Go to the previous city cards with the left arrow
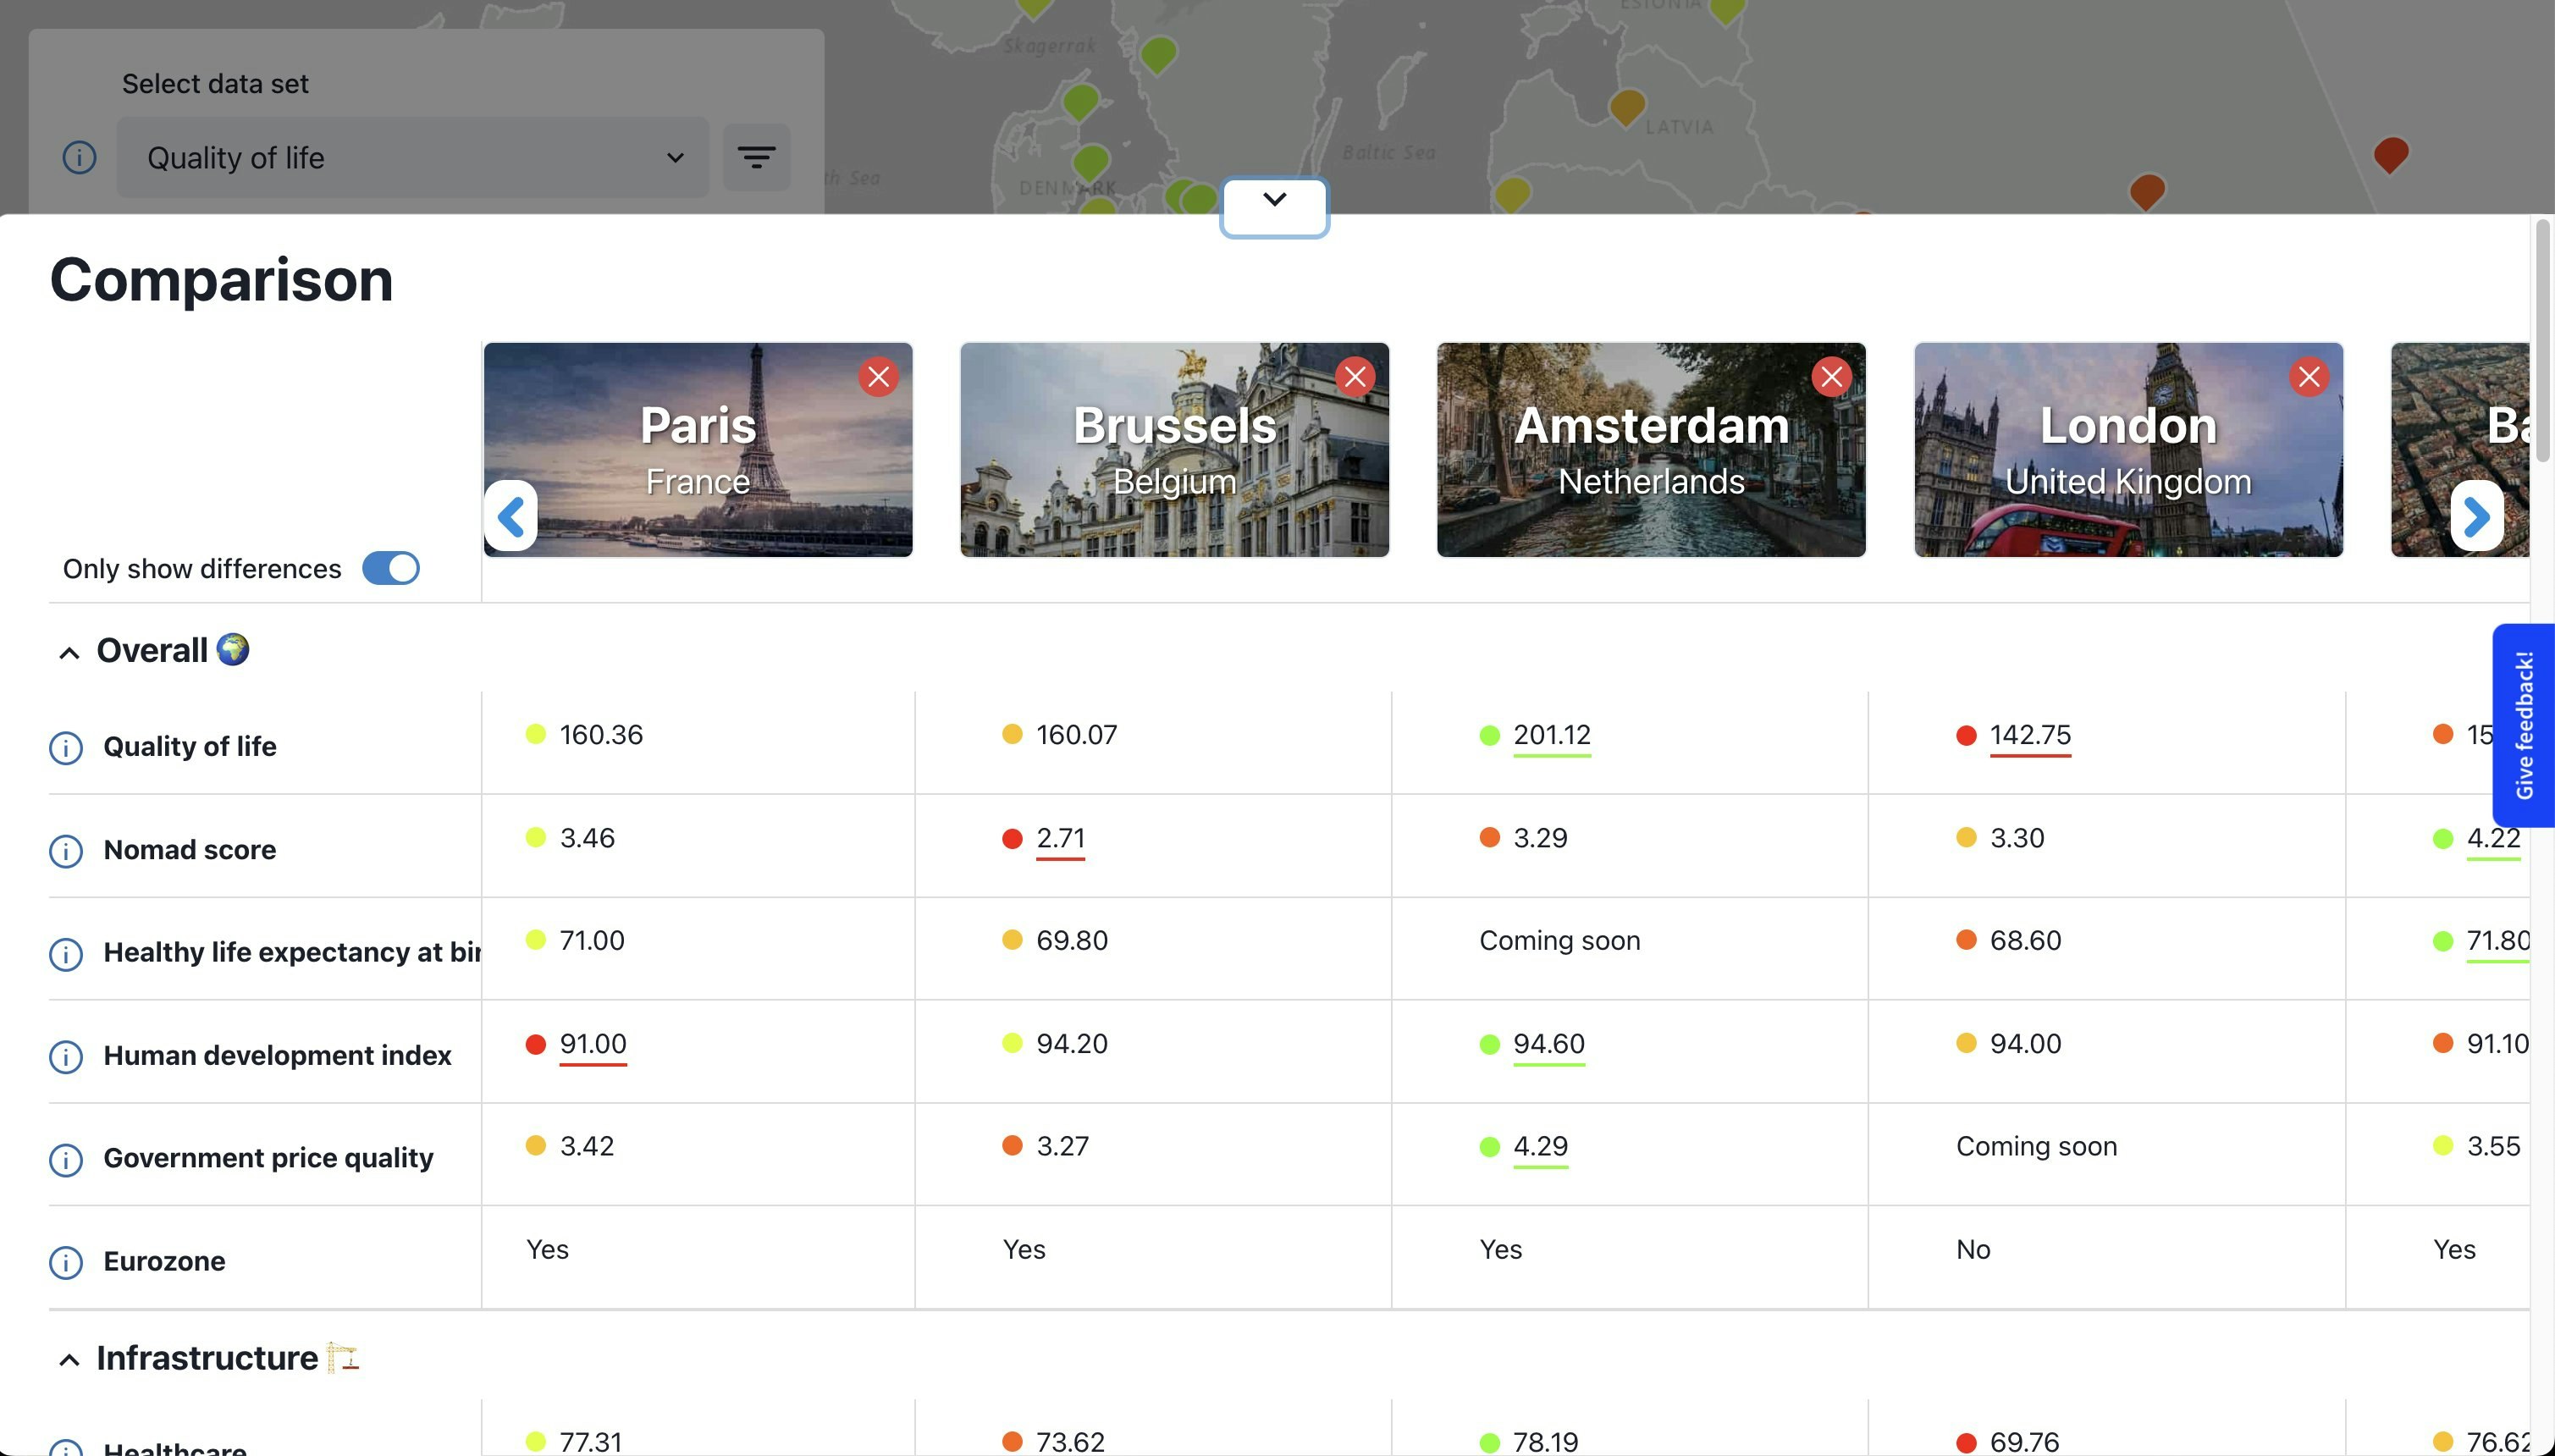2555x1456 pixels. point(511,516)
